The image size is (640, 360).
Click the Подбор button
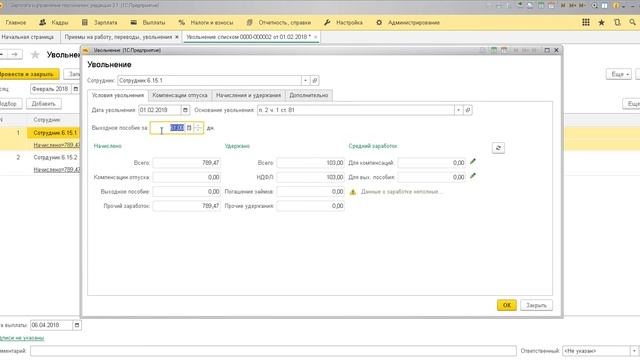click(x=10, y=104)
